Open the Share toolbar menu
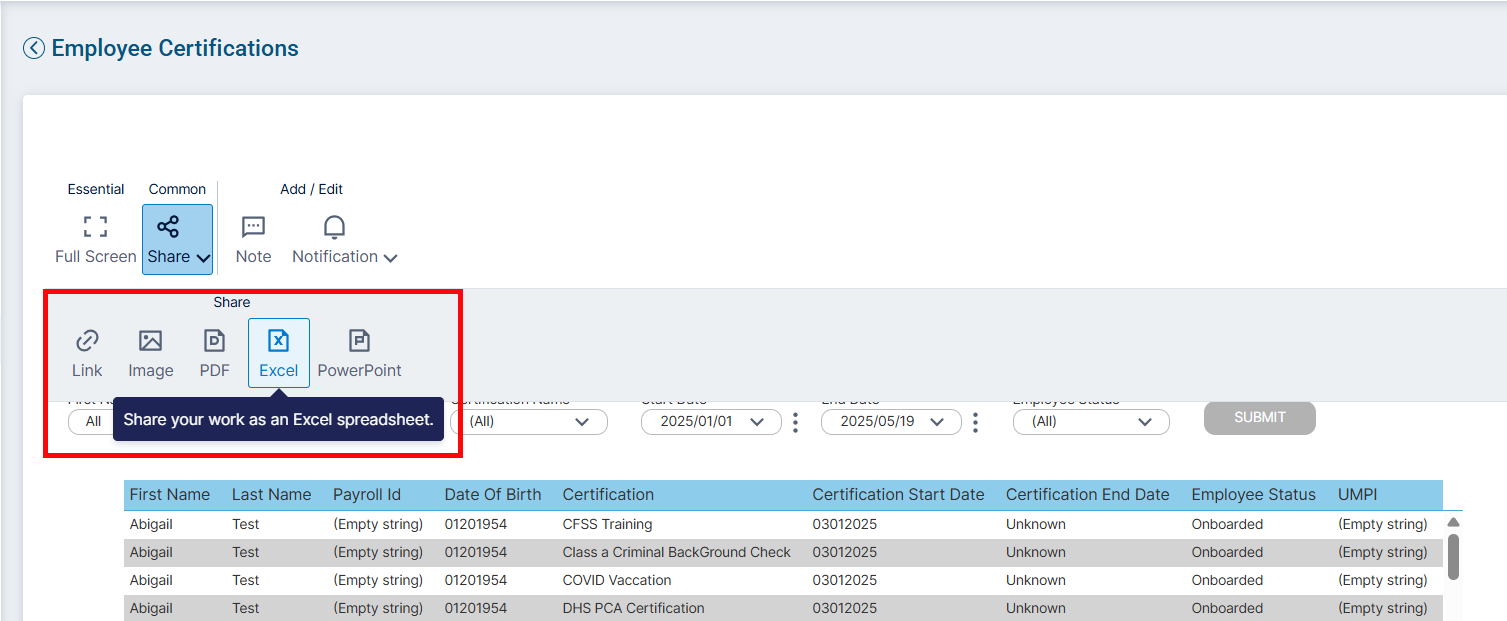Viewport: 1507px width, 621px height. [177, 239]
